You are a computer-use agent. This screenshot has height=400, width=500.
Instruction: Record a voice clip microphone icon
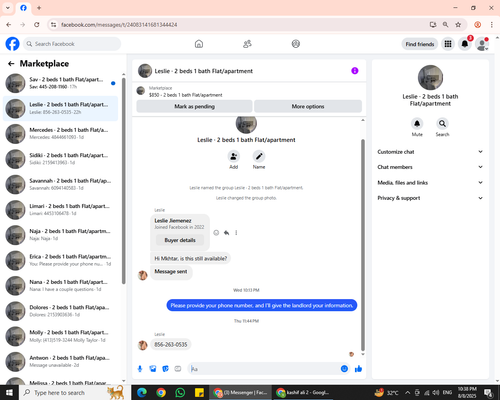coord(140,369)
